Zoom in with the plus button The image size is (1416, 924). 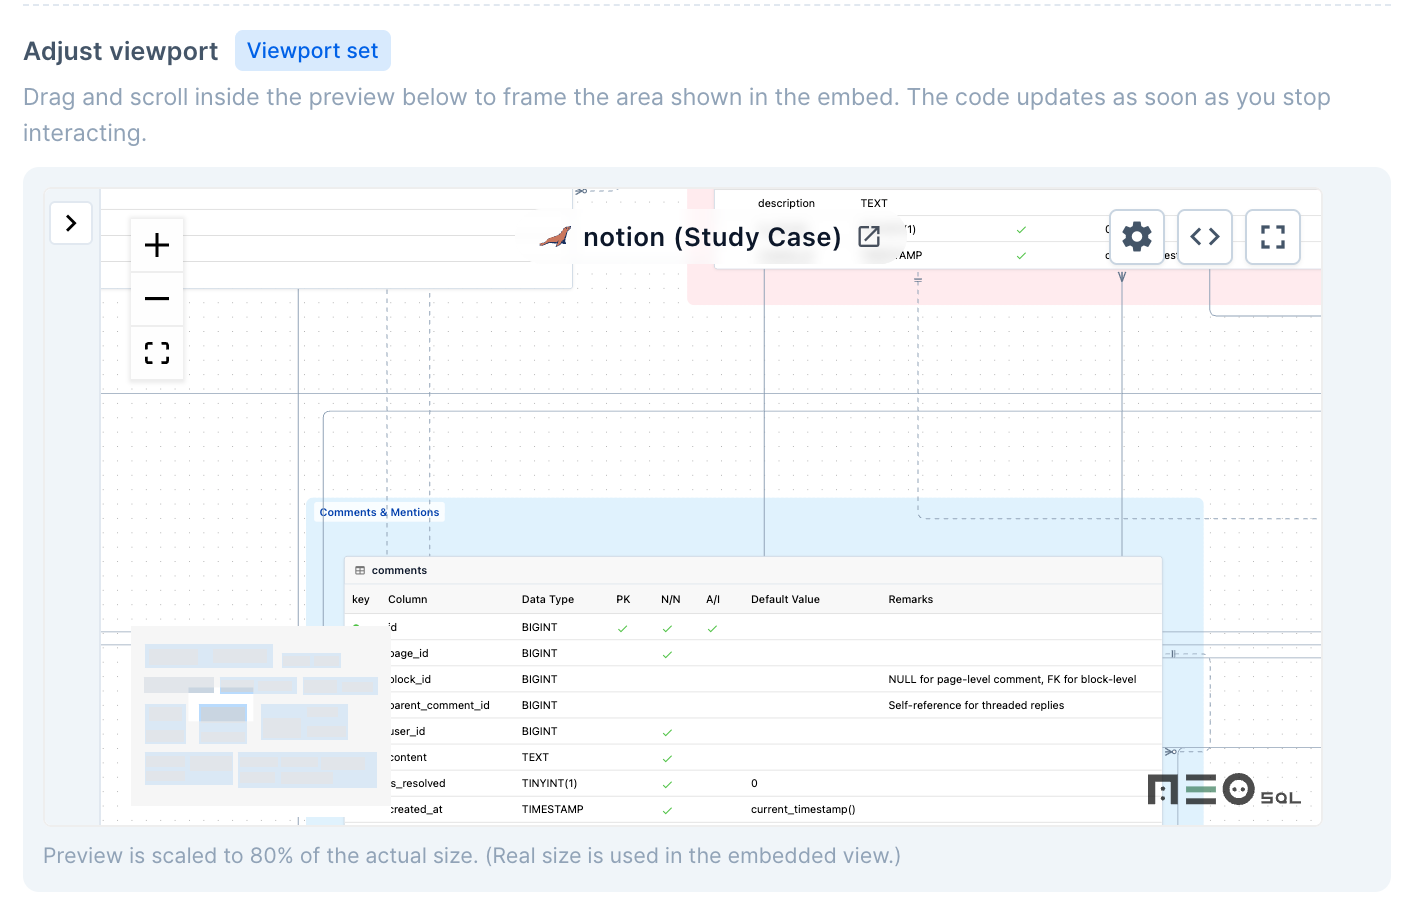(x=157, y=245)
